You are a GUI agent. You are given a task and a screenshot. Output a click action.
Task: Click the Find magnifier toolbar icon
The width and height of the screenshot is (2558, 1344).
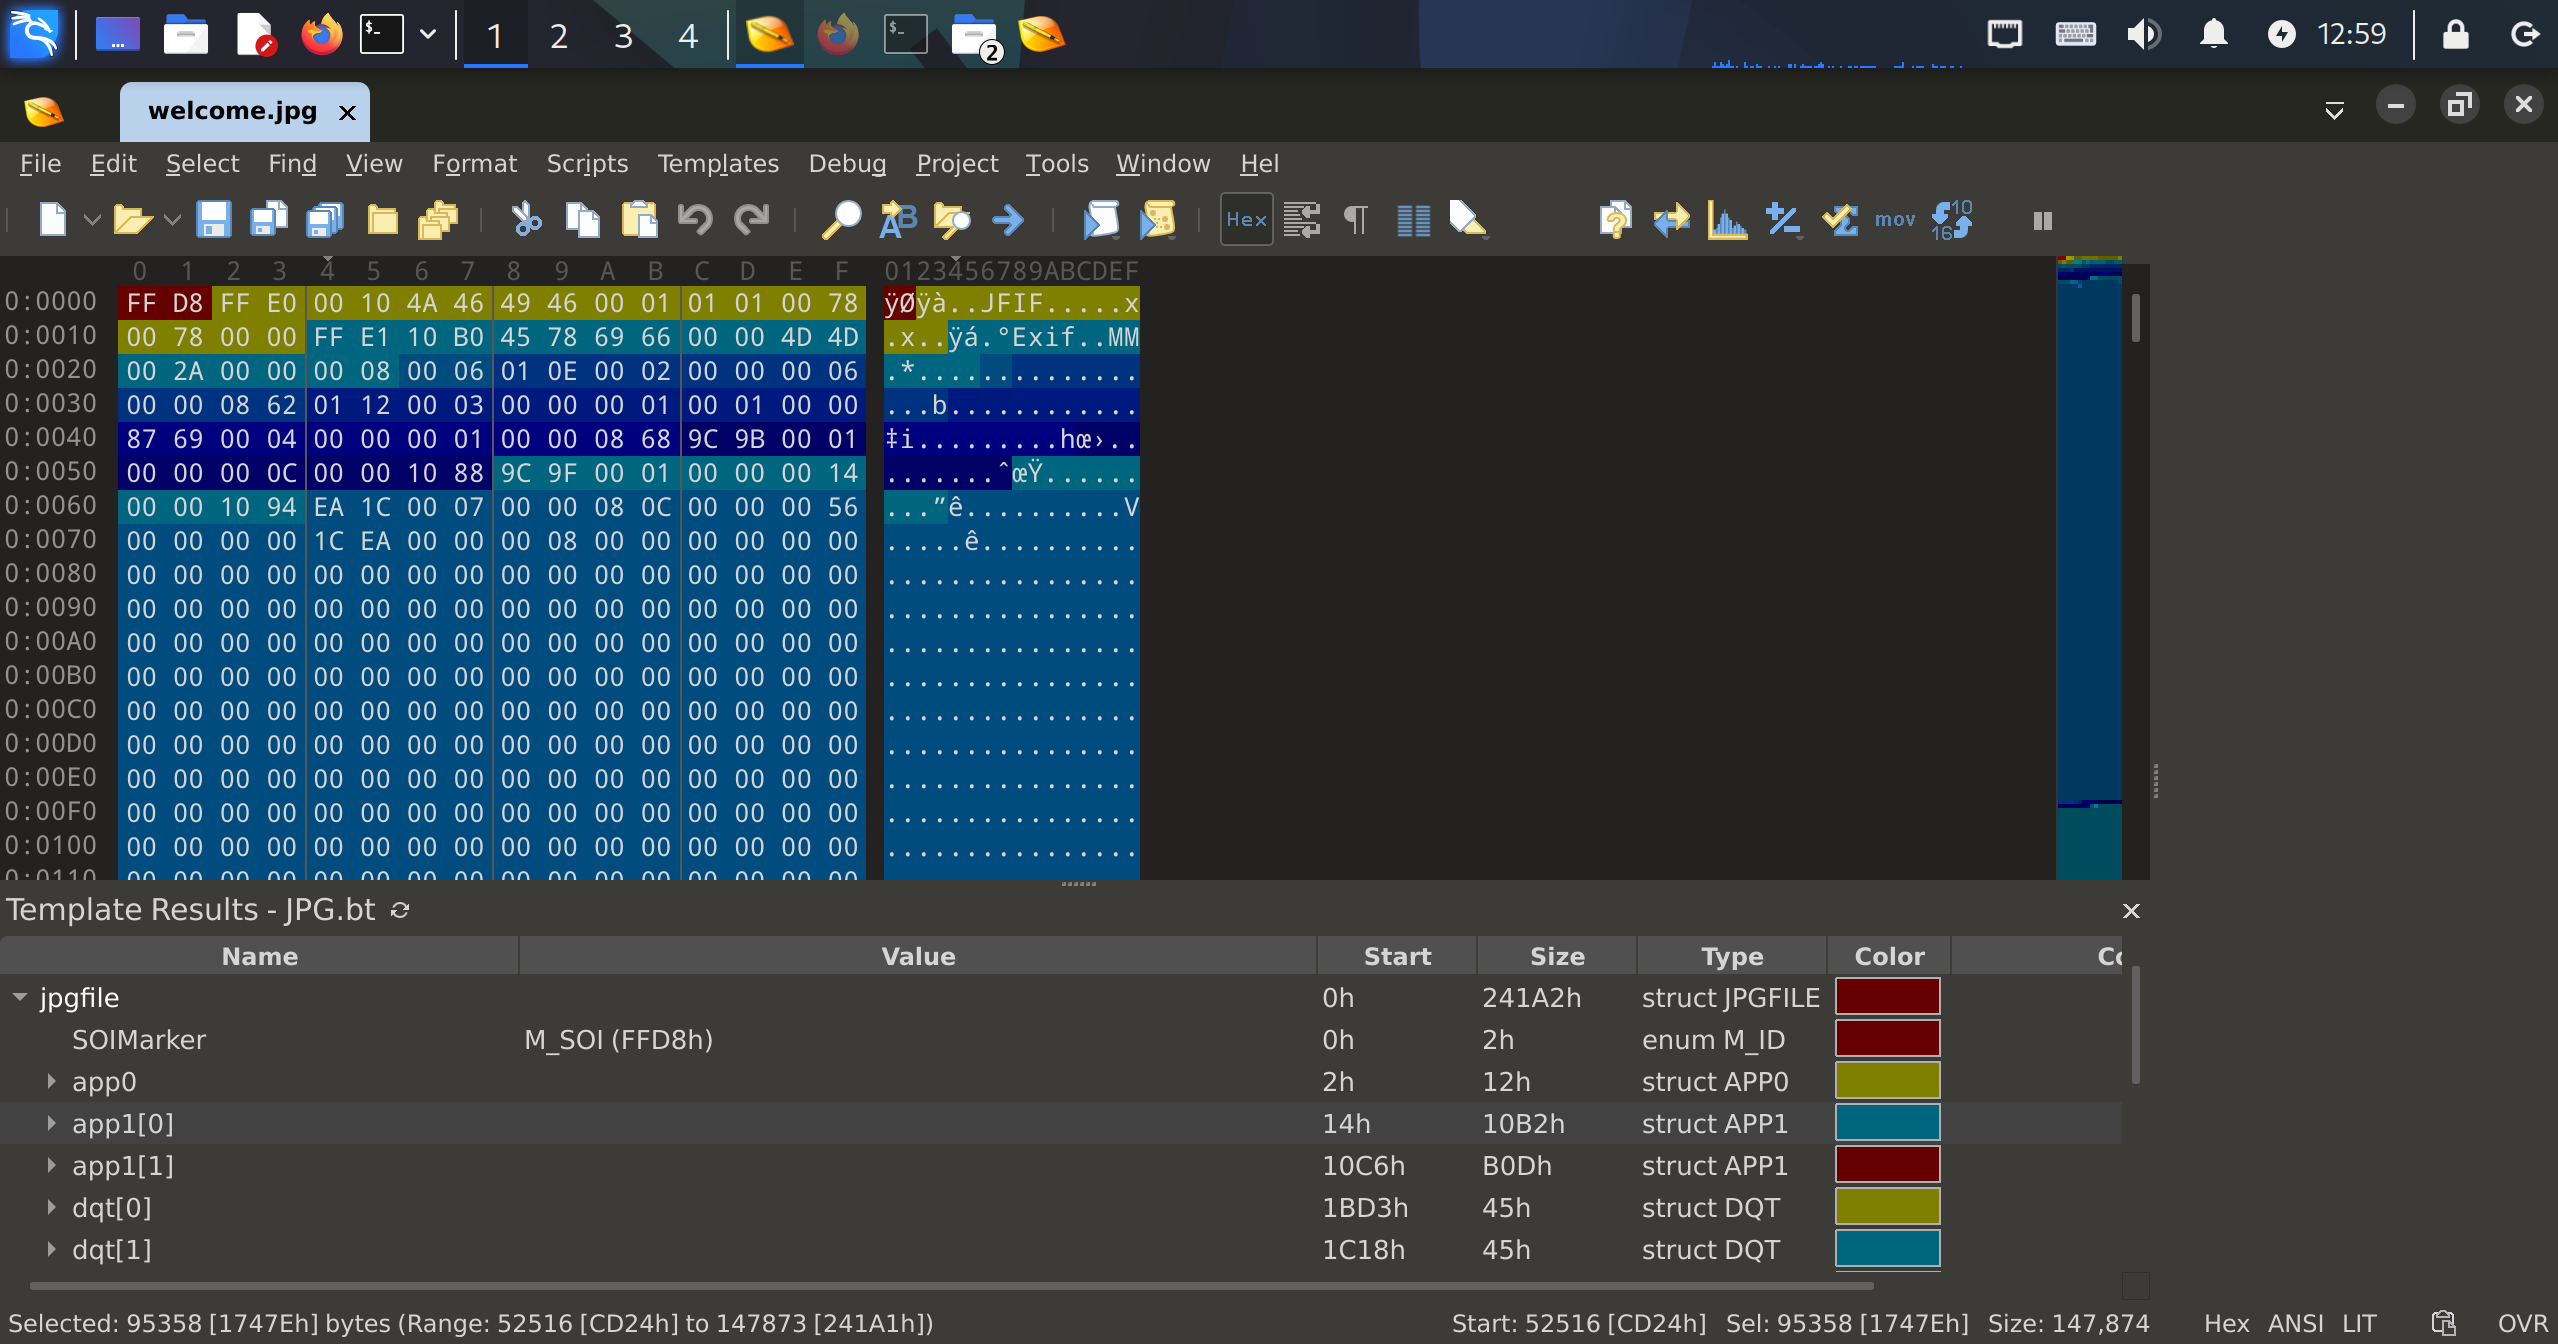(841, 219)
